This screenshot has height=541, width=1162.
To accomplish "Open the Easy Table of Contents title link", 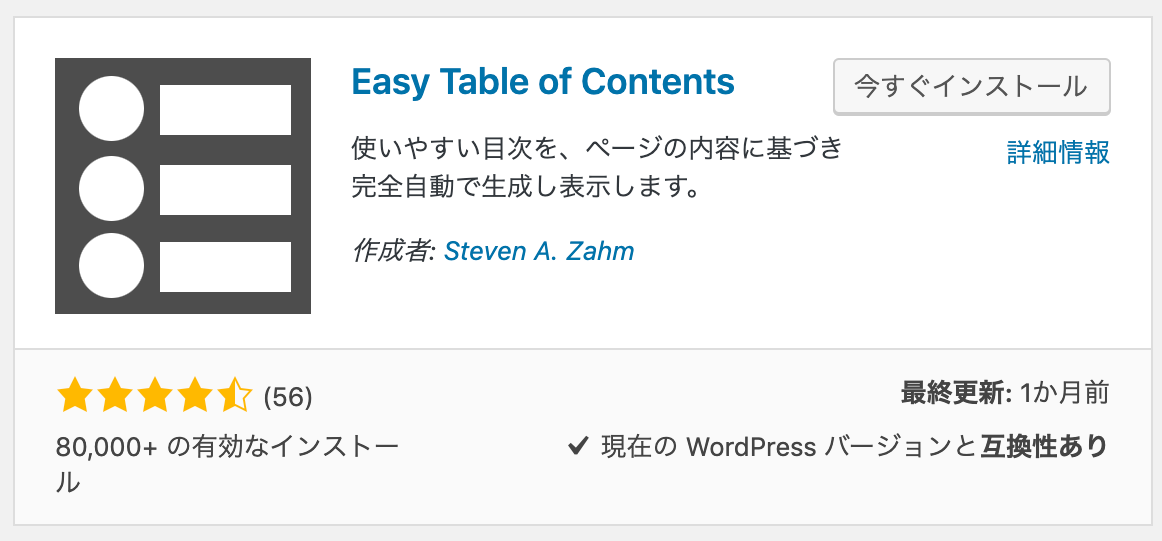I will 543,82.
